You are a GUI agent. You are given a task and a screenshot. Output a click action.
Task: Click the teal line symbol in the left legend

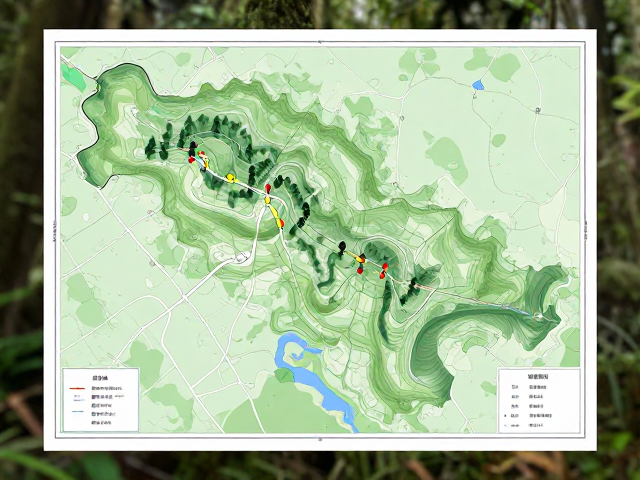77,411
